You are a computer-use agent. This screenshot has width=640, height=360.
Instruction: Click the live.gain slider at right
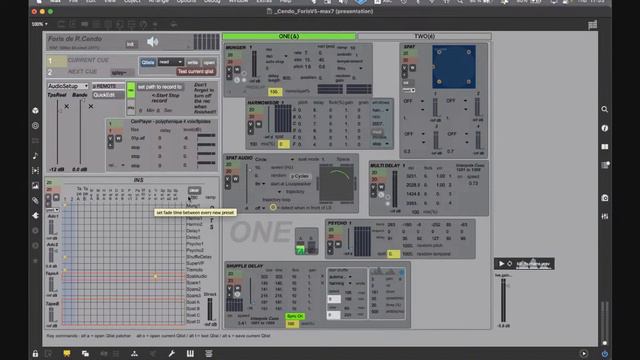503,300
